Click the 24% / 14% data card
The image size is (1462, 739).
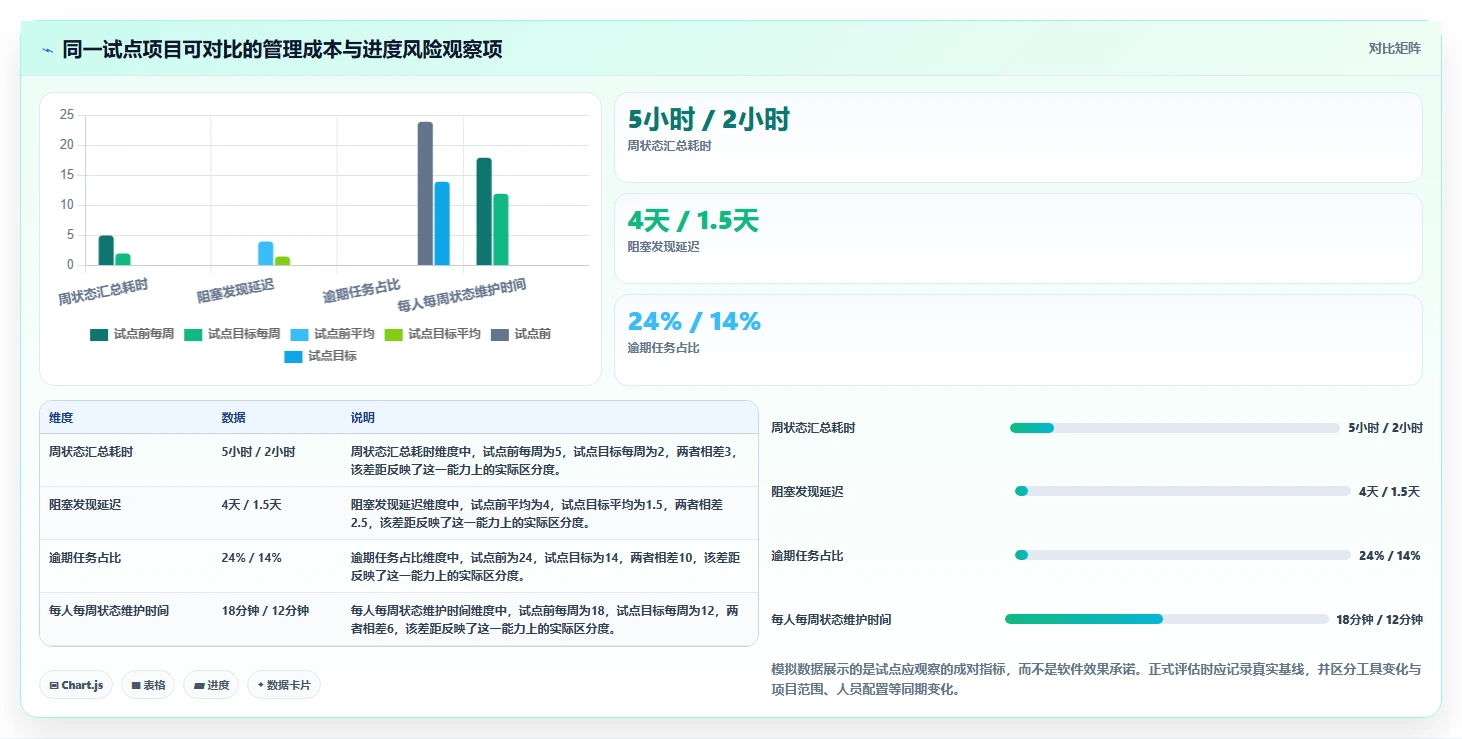point(1018,339)
